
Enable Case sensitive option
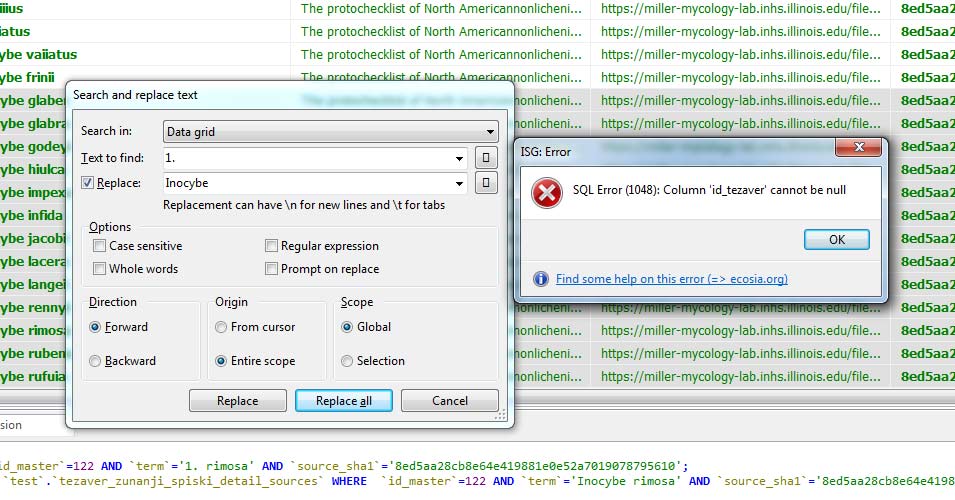tap(99, 246)
